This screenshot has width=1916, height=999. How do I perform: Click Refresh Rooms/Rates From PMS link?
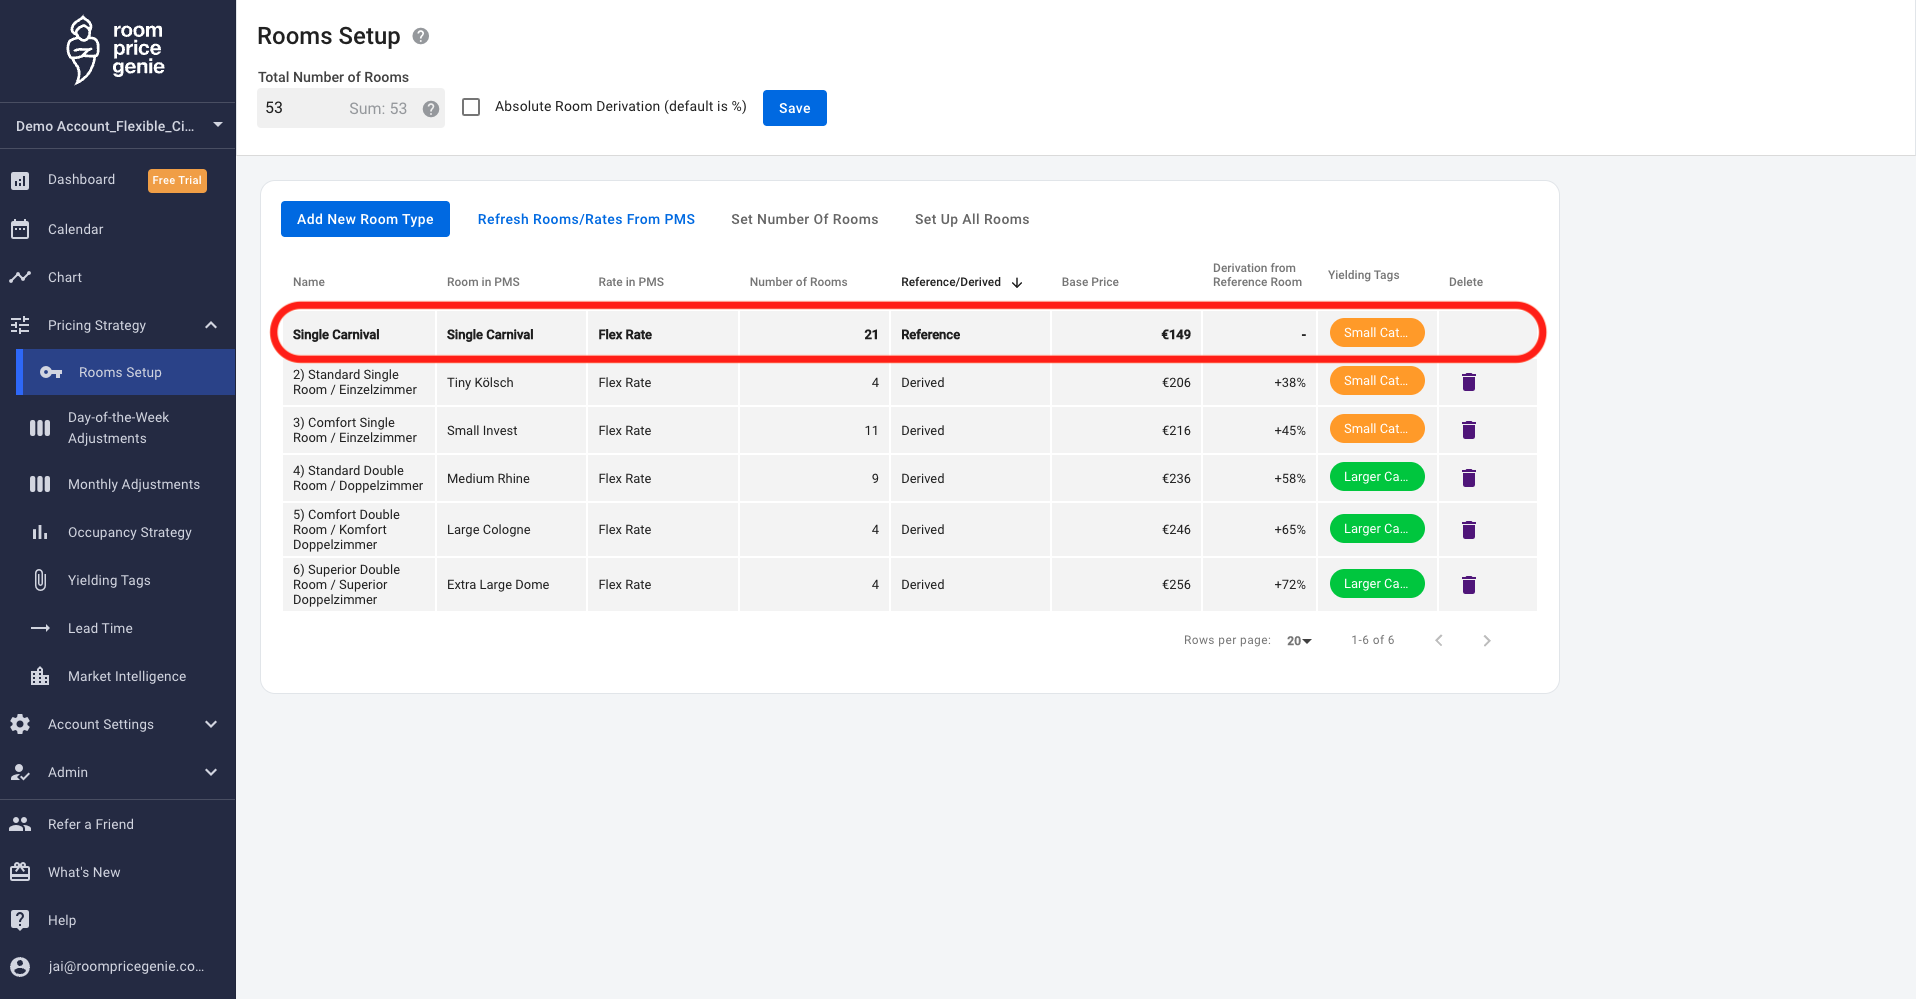(586, 219)
